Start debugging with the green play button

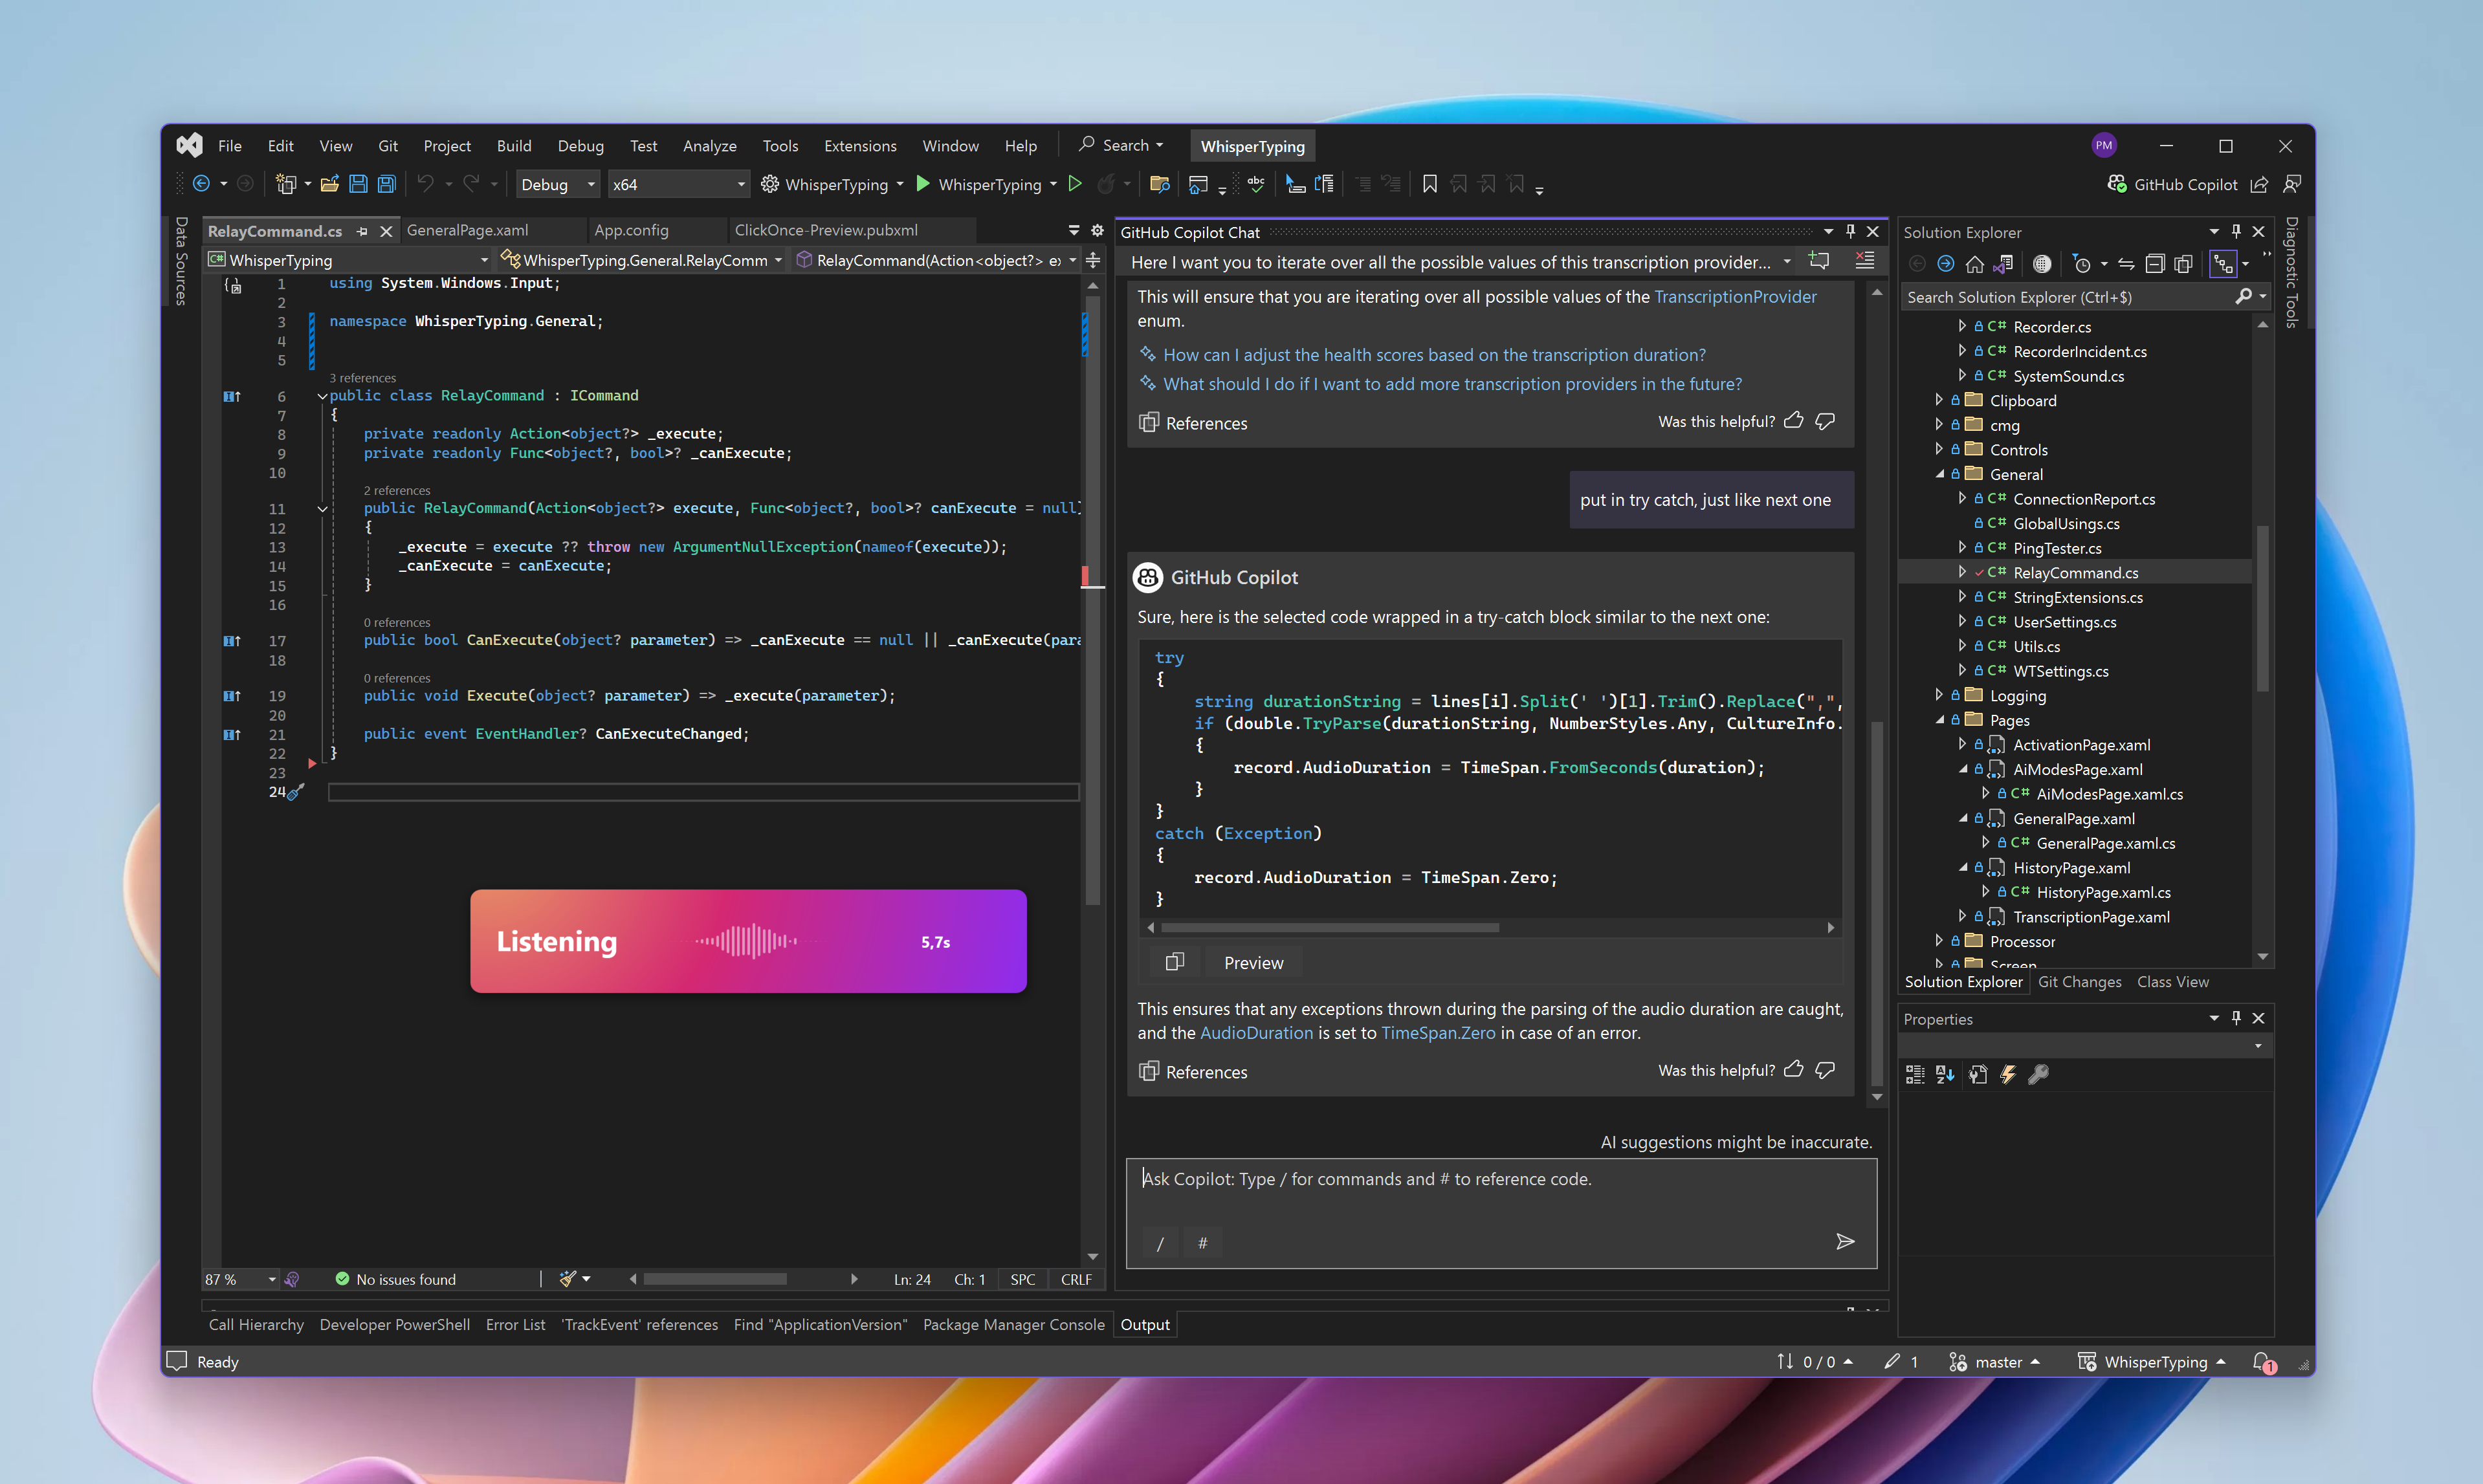[1075, 184]
